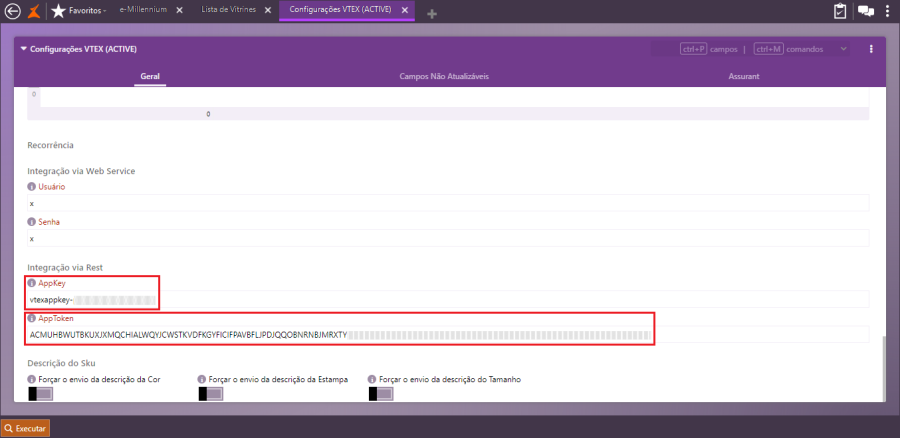The width and height of the screenshot is (900, 438).
Task: Click the ctrl+P campos shortcut
Action: [709, 49]
